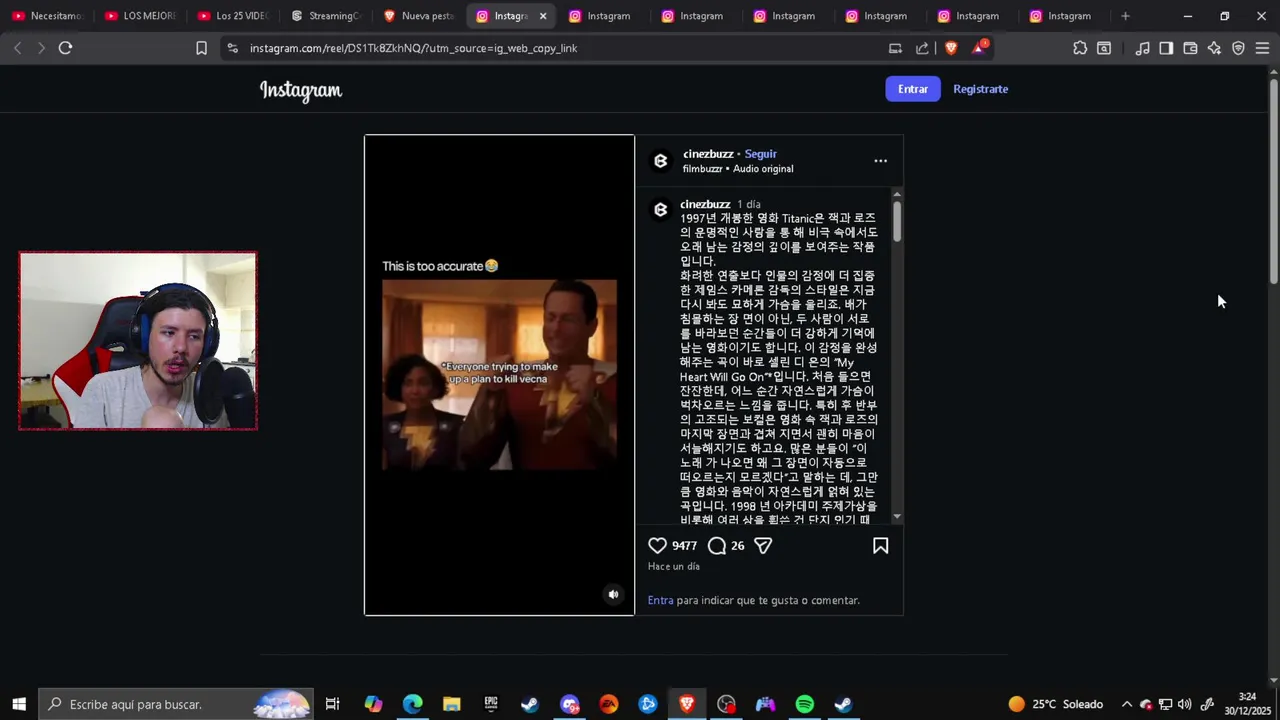Open Brave Wallet icon
Image resolution: width=1280 pixels, height=720 pixels.
point(1190,48)
